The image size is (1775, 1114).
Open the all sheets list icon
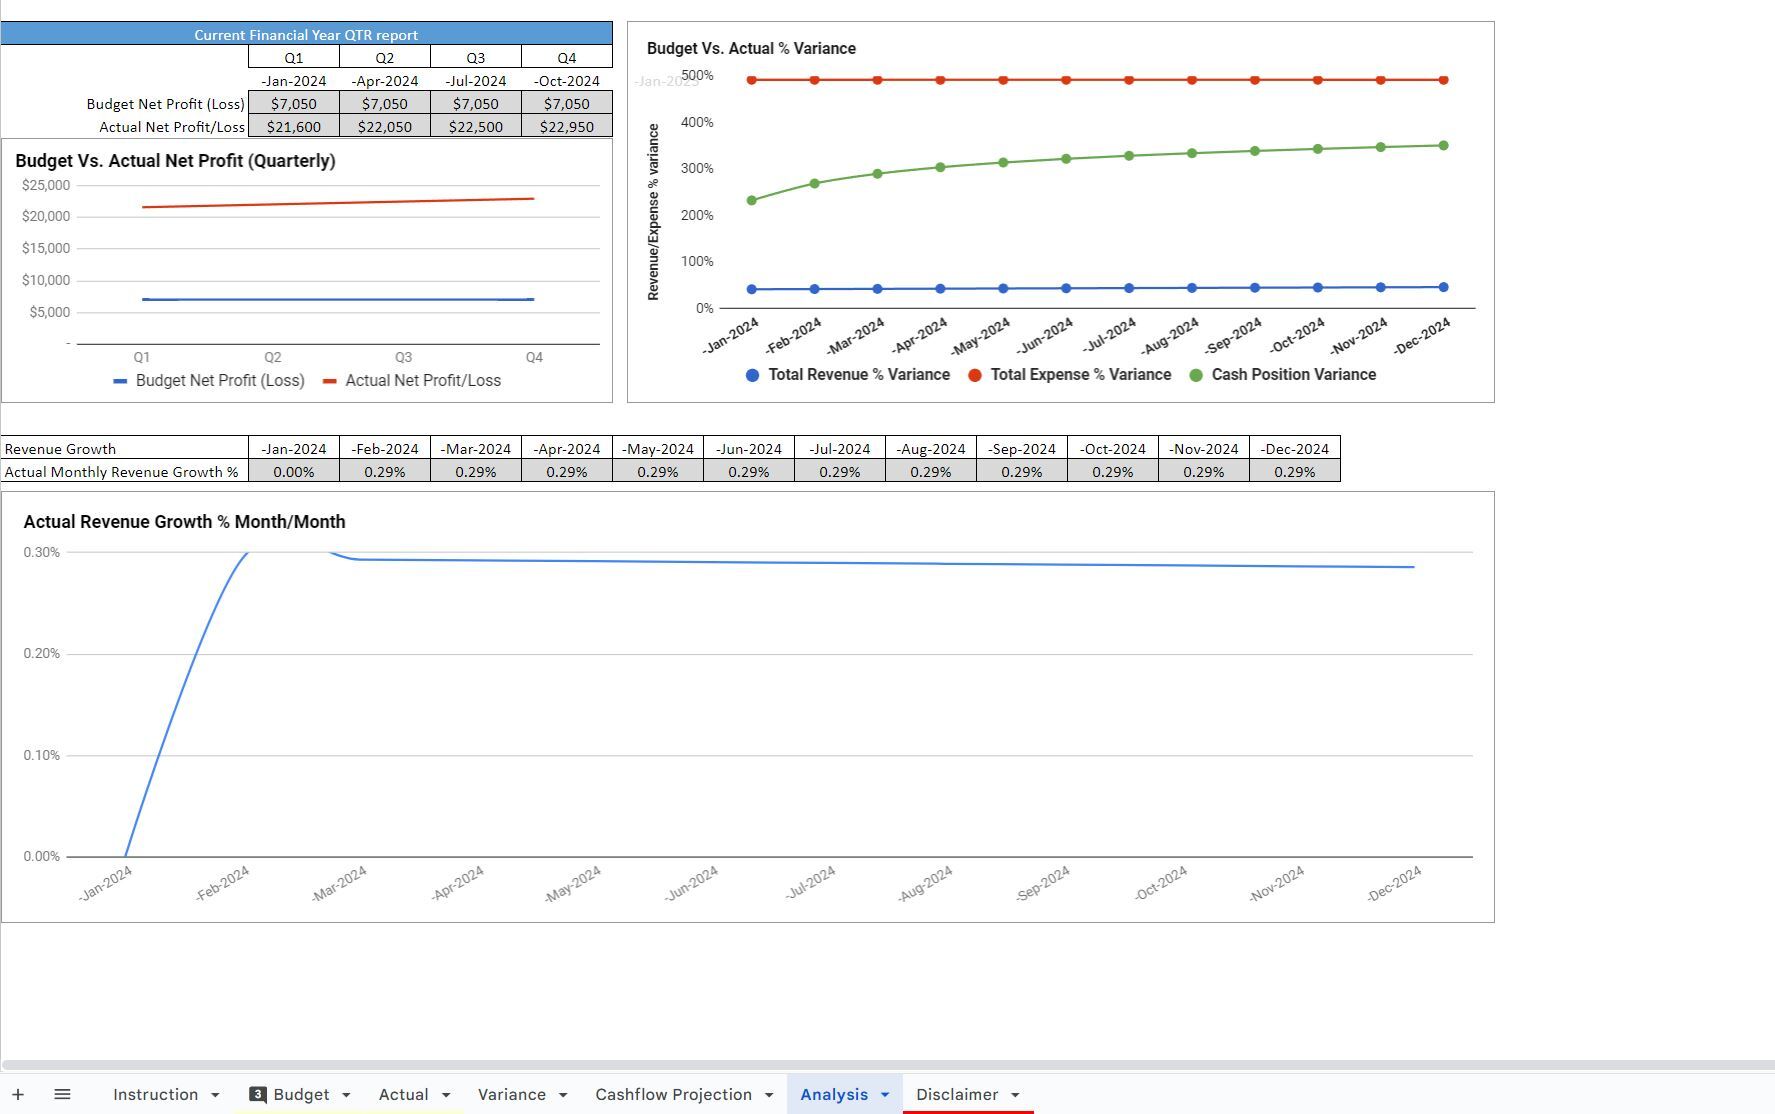62,1095
